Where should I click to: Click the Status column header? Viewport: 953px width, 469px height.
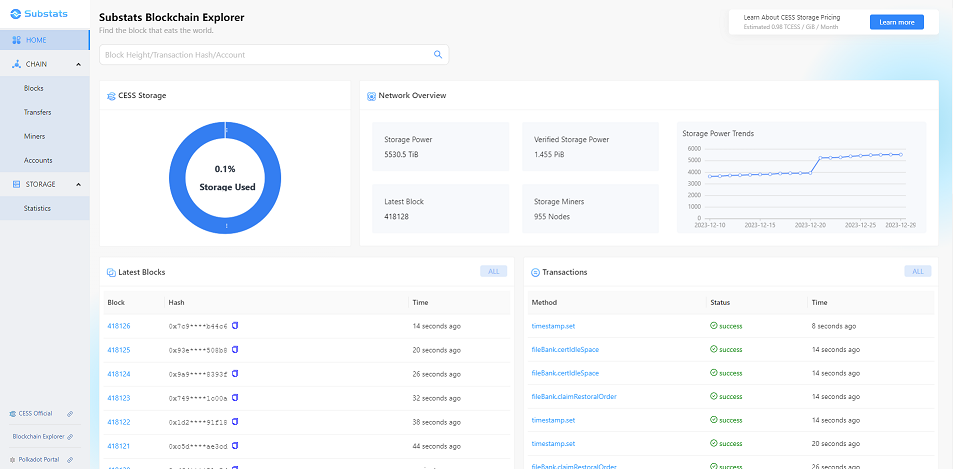pyautogui.click(x=720, y=302)
